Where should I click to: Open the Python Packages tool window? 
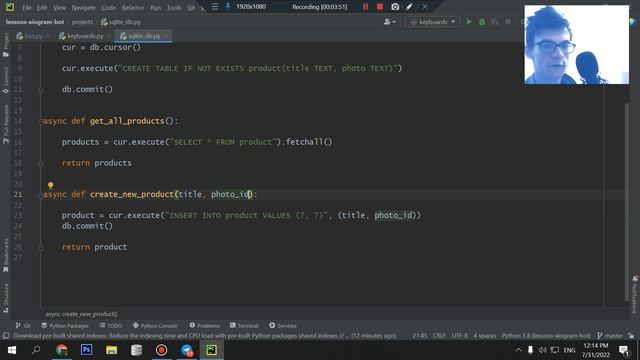point(65,326)
